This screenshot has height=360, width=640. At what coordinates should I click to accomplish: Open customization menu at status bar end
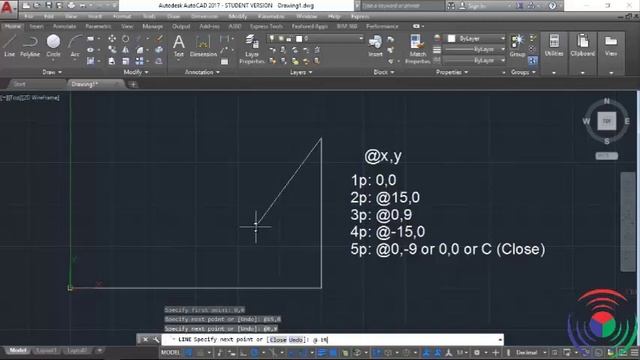pos(635,352)
